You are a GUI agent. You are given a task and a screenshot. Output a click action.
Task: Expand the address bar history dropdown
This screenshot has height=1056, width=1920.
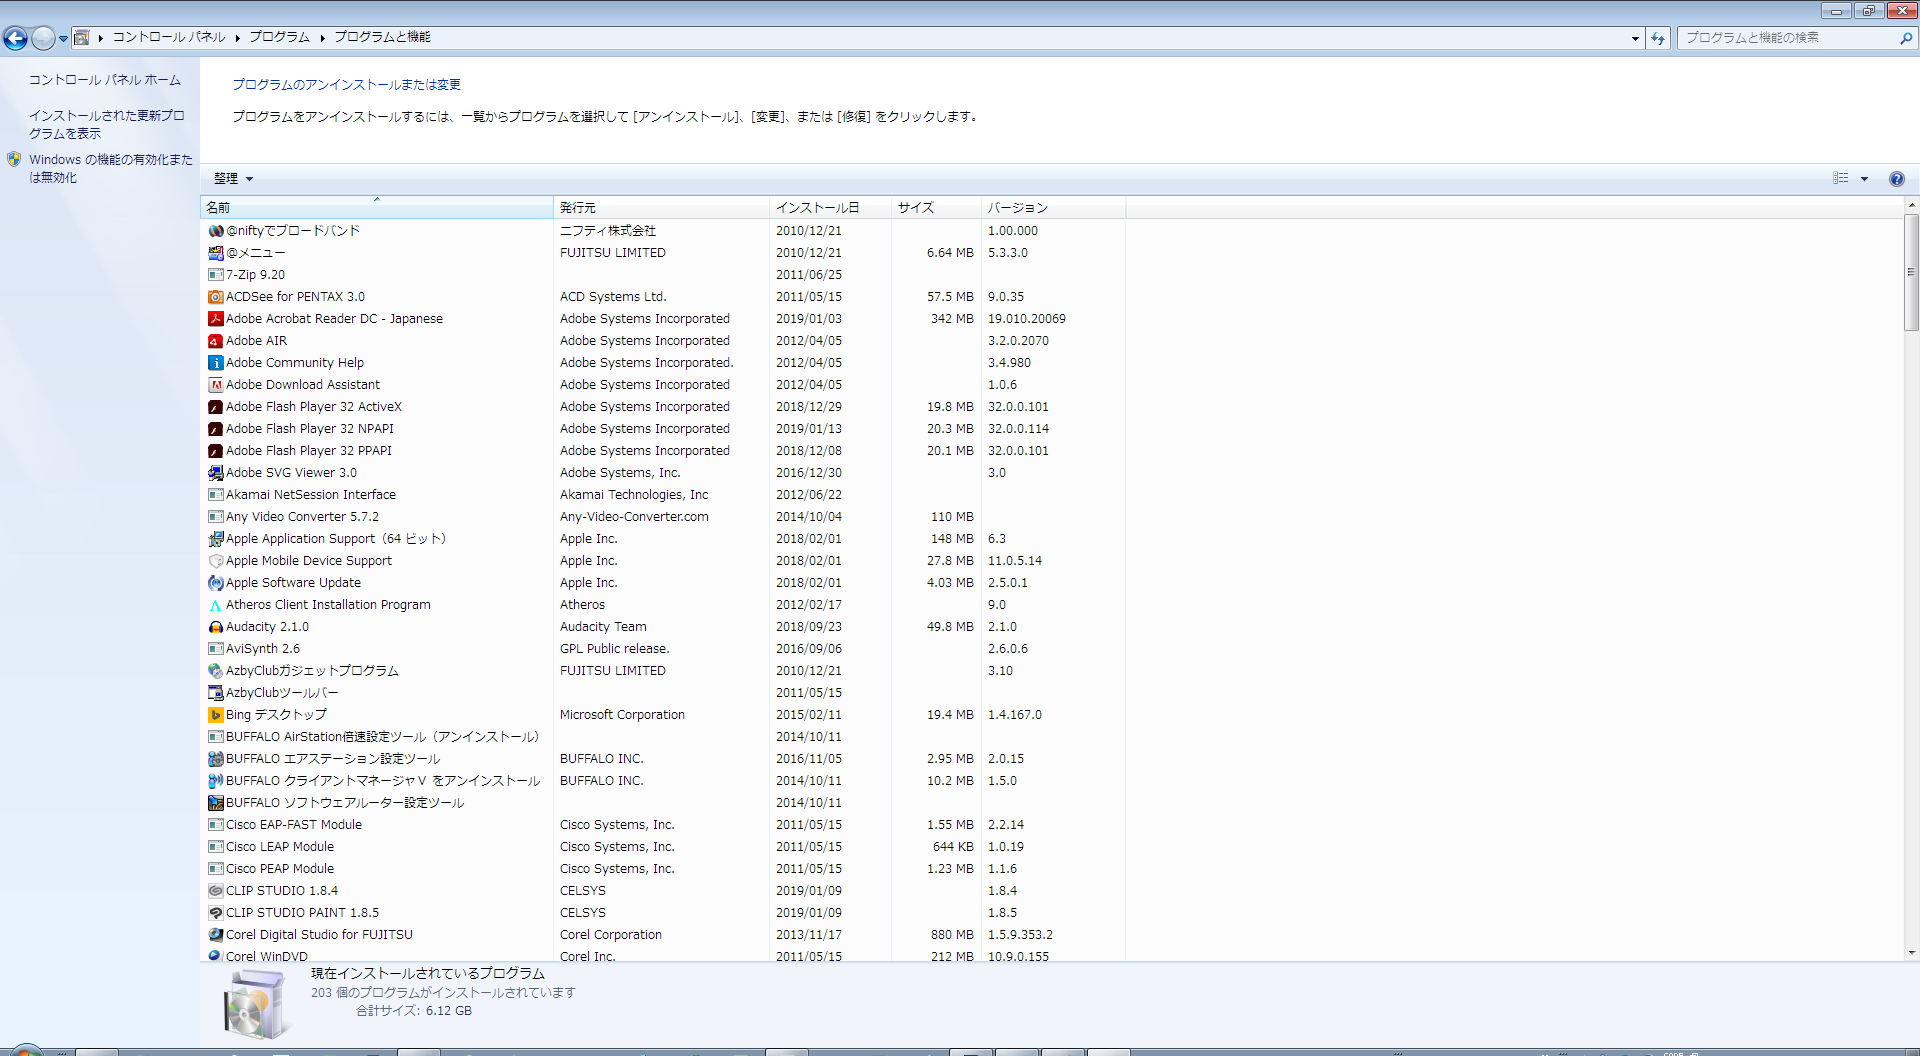click(x=1635, y=38)
